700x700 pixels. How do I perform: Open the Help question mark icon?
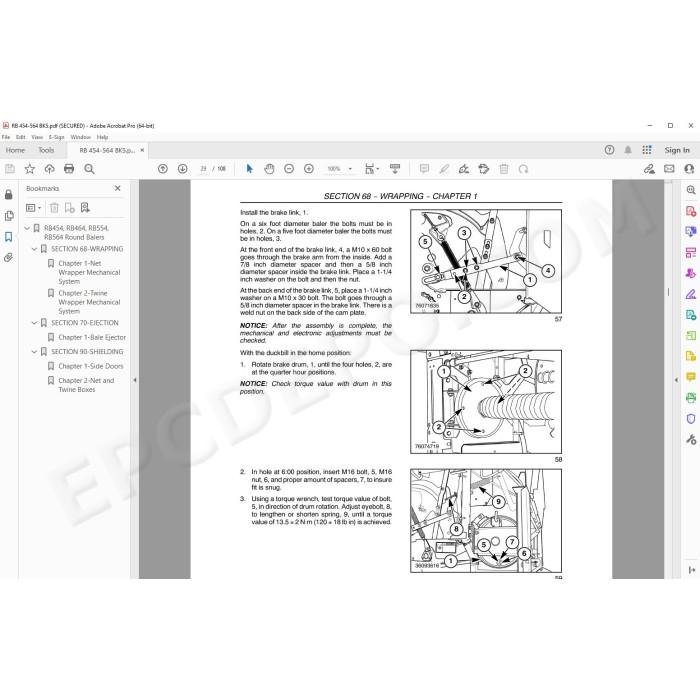609,150
